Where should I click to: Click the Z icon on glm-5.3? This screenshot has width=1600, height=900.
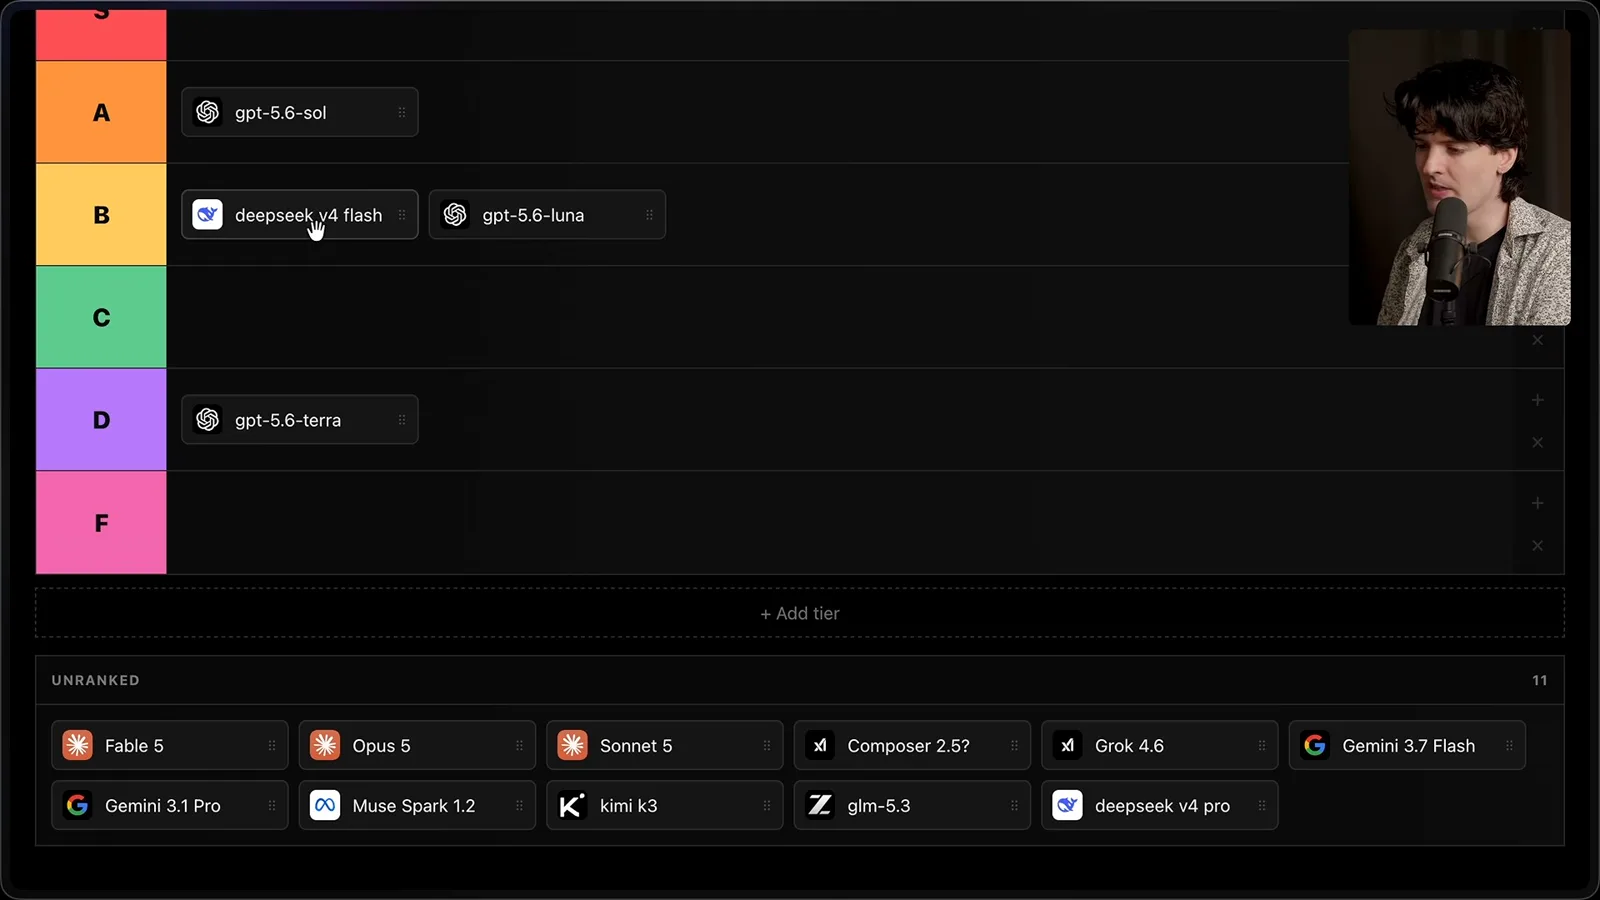[820, 805]
